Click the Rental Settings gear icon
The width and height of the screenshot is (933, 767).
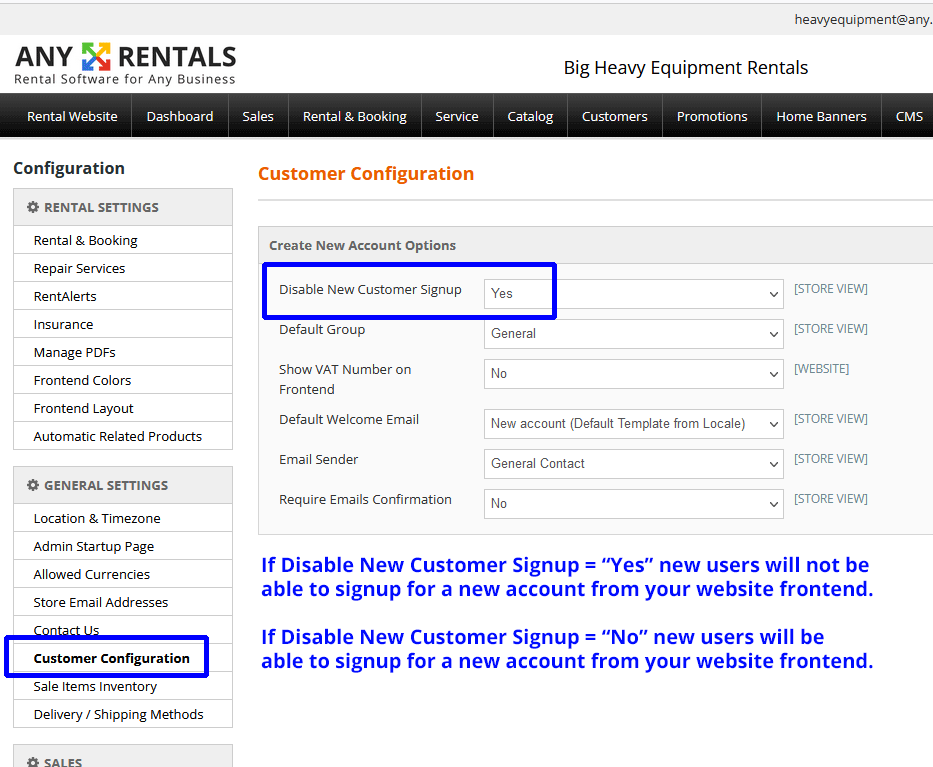33,207
